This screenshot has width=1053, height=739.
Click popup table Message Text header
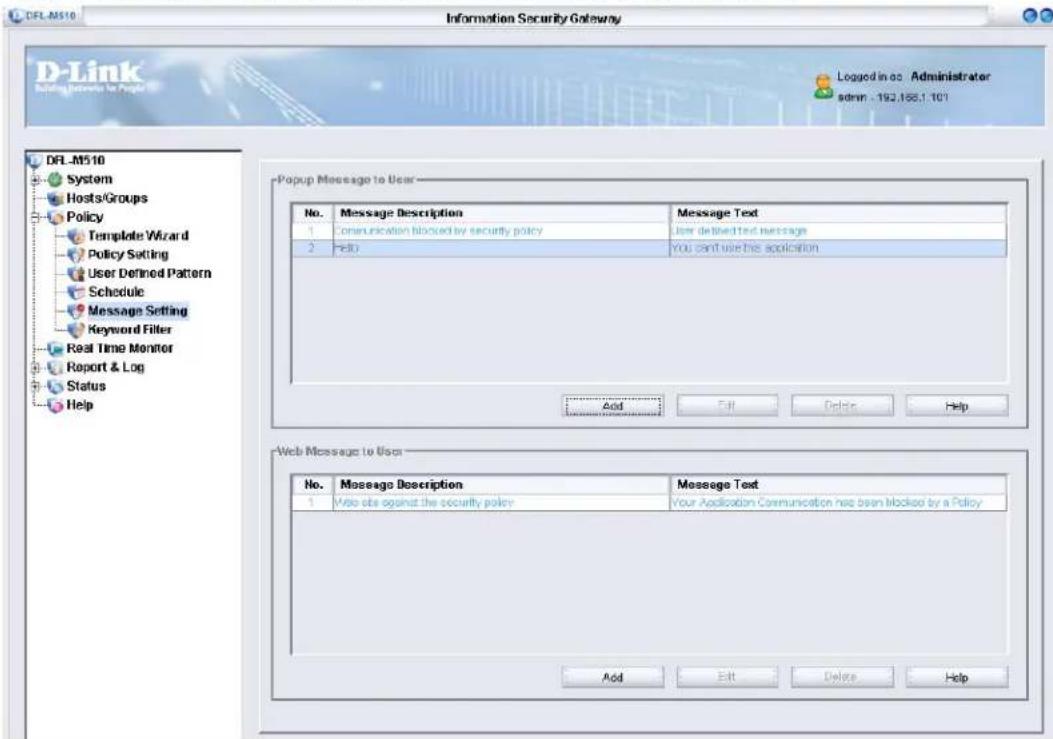838,213
